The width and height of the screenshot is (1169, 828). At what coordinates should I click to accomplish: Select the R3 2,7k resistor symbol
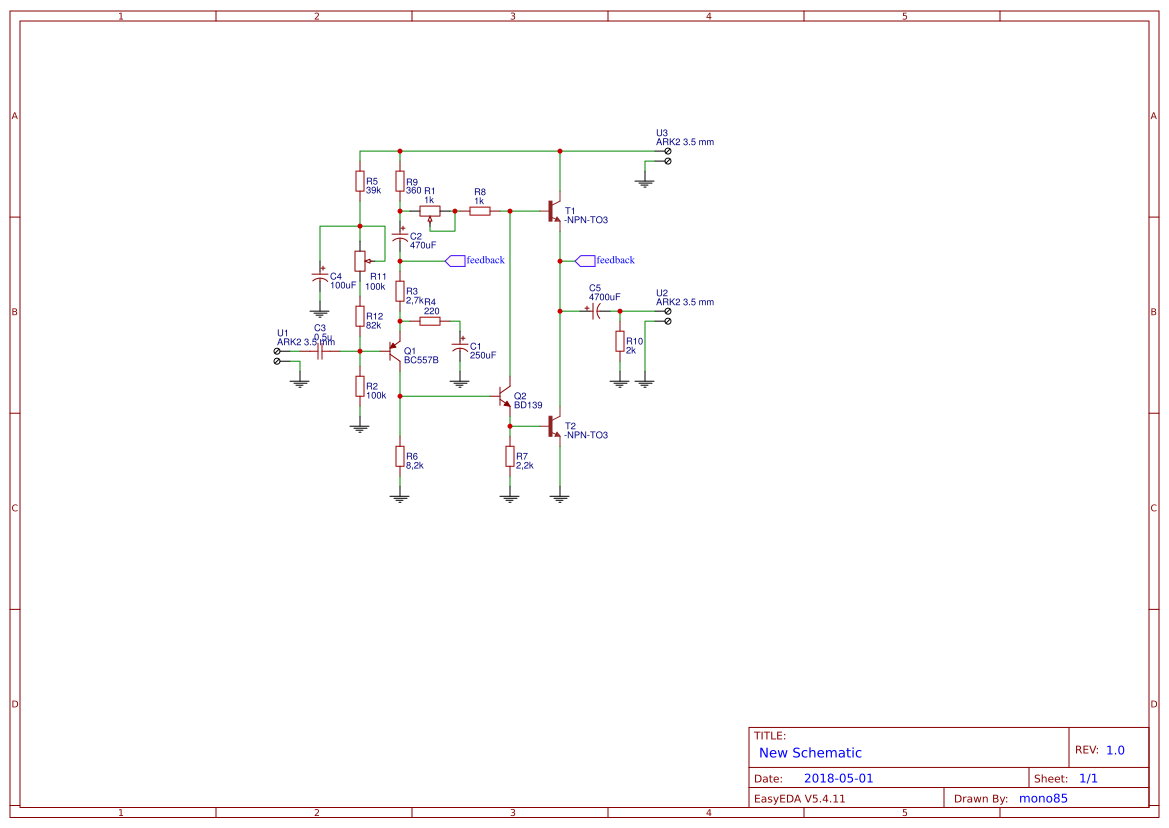point(400,291)
